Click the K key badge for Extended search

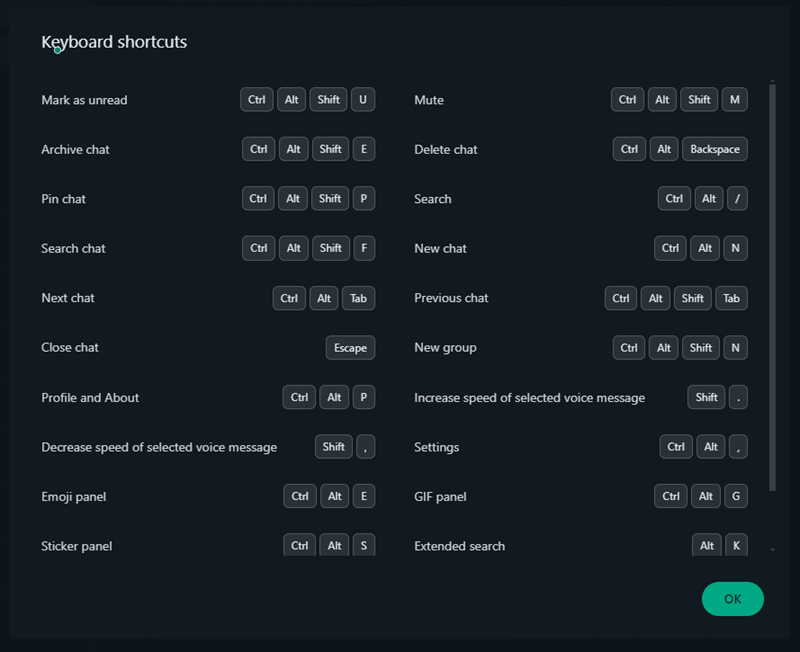(x=736, y=546)
